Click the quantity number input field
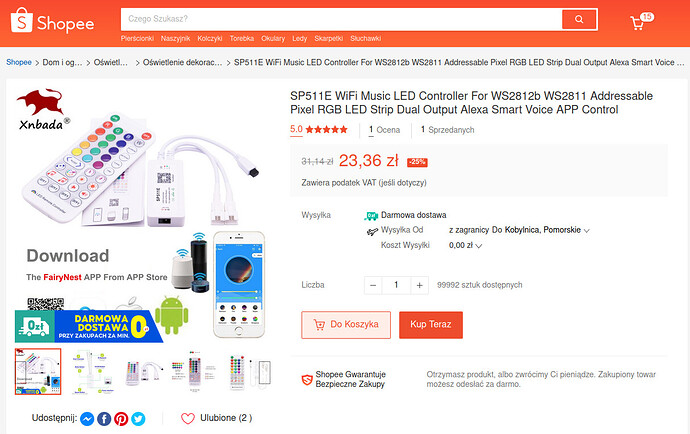Viewport: 690px width, 434px height. coord(397,285)
